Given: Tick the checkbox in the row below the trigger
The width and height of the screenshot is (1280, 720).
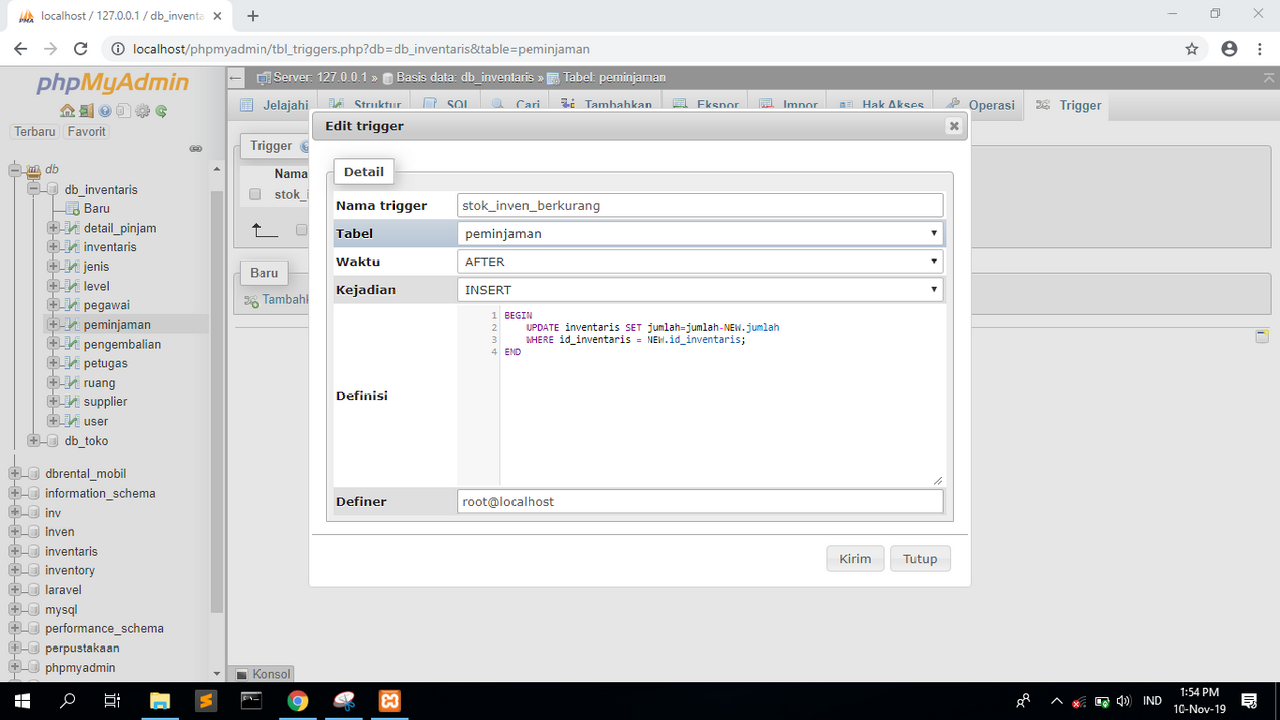Looking at the screenshot, I should [x=301, y=229].
